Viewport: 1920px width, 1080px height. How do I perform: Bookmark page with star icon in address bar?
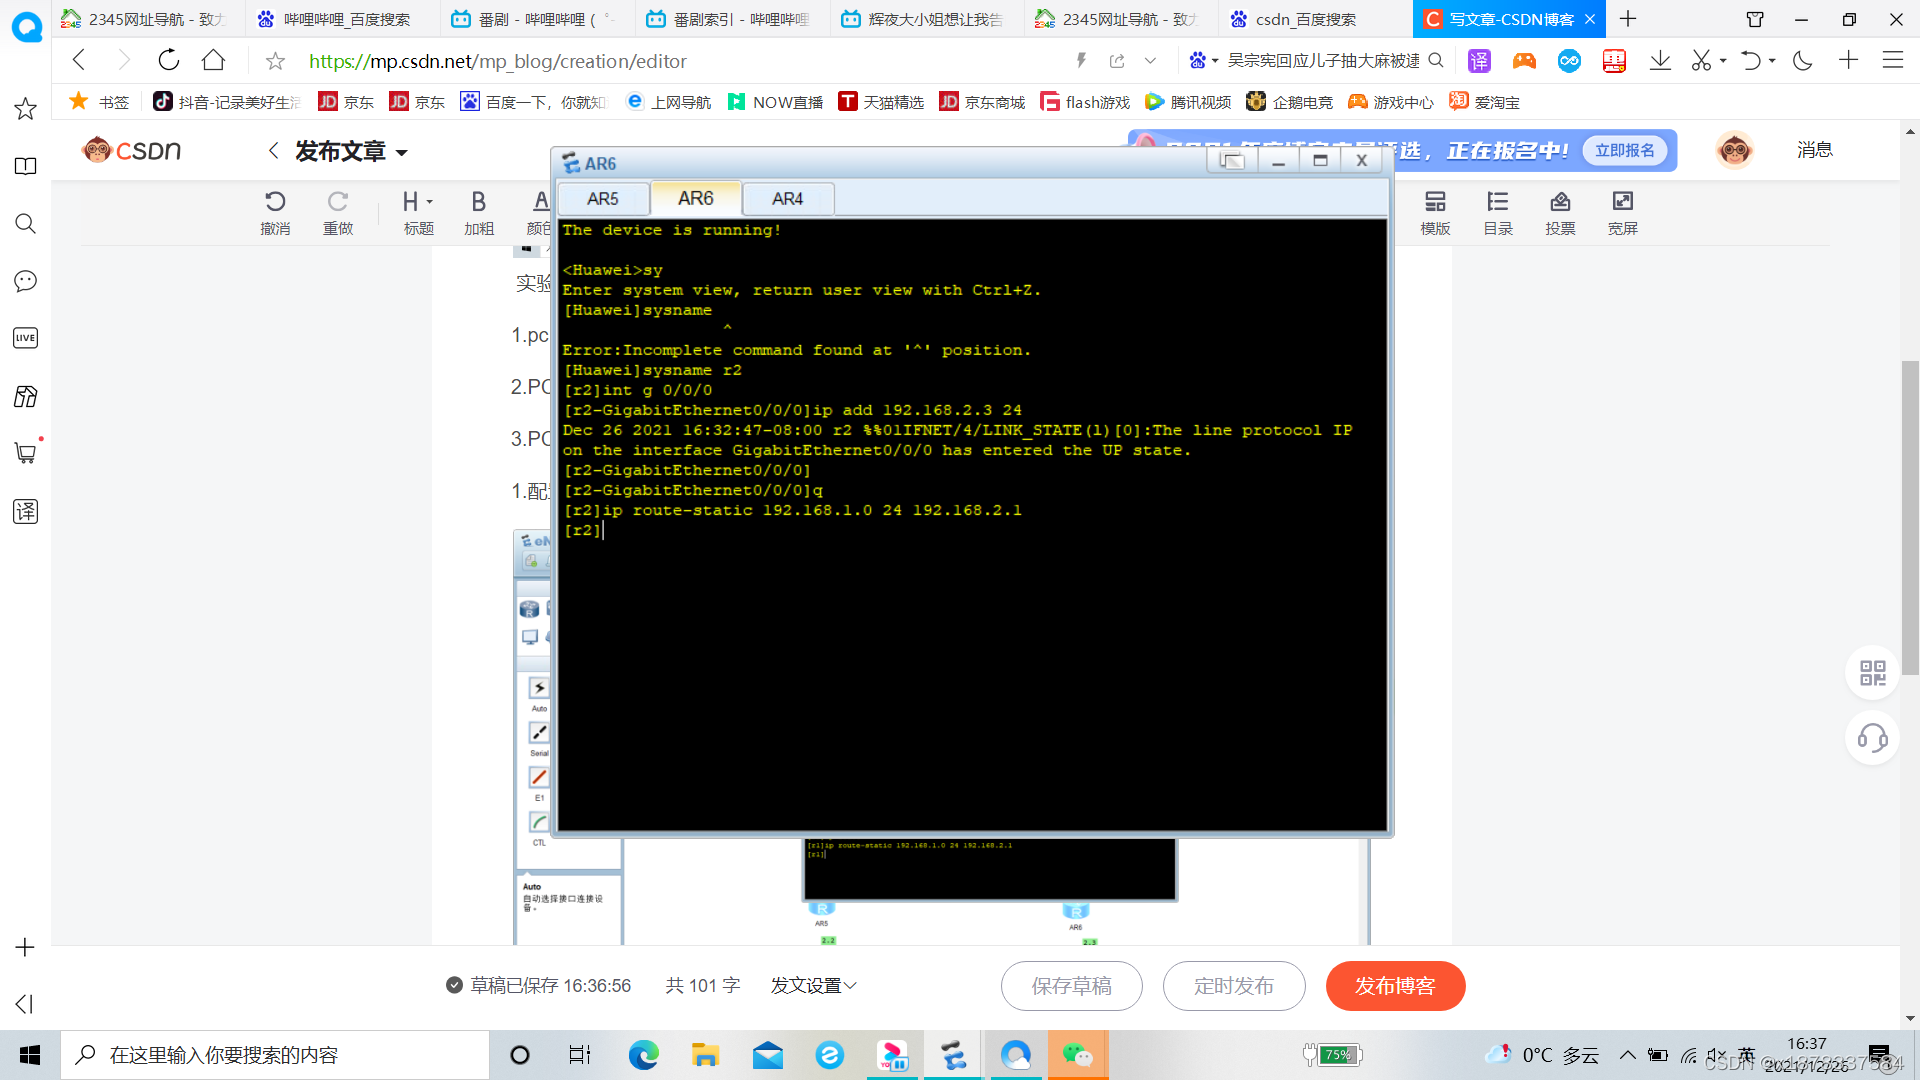click(x=275, y=61)
